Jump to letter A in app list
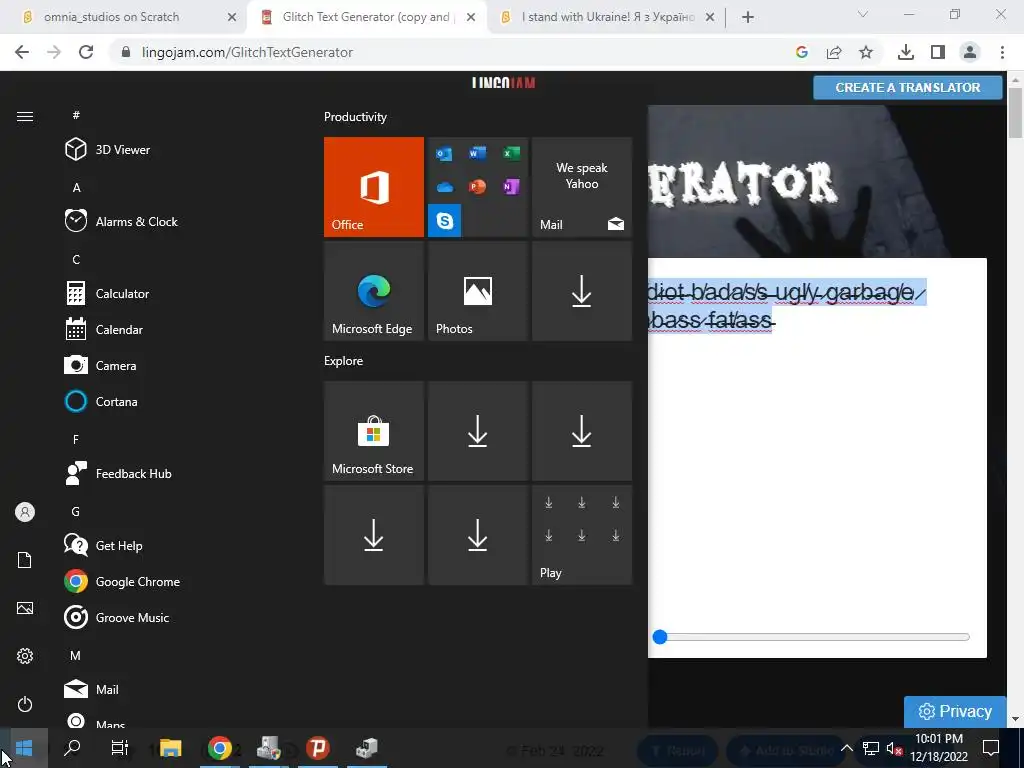This screenshot has width=1024, height=768. [76, 188]
